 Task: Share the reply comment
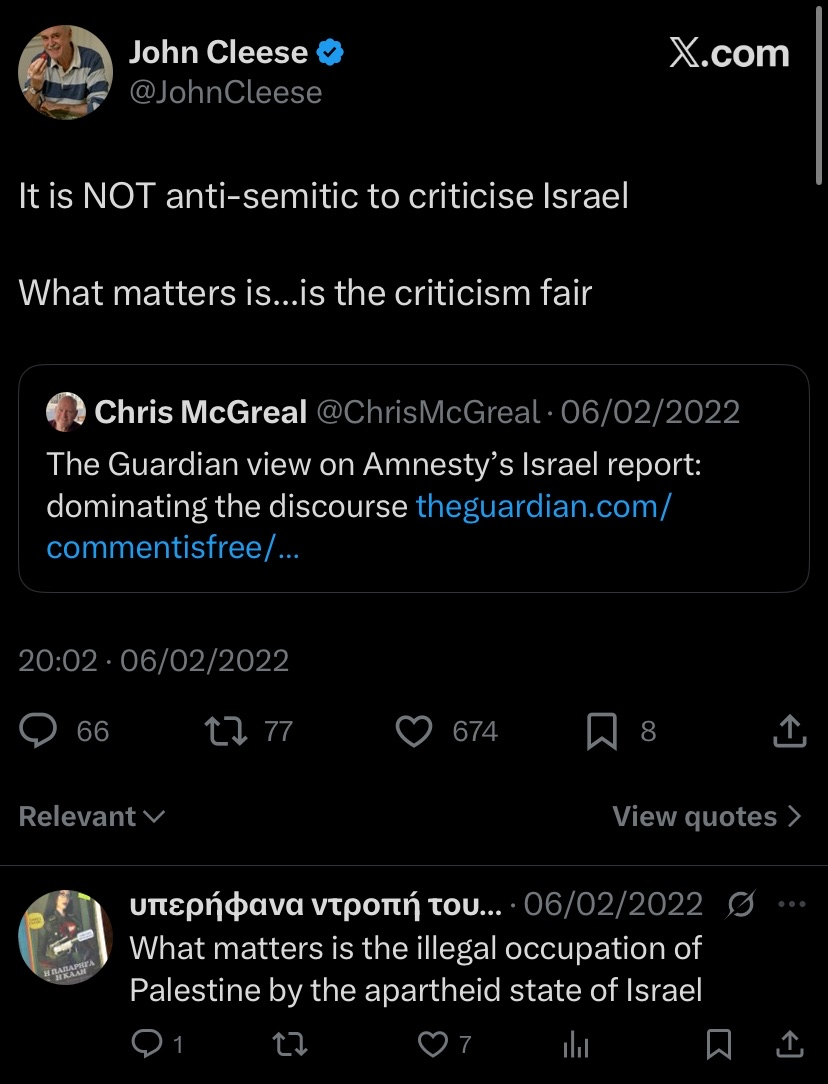click(x=789, y=1044)
